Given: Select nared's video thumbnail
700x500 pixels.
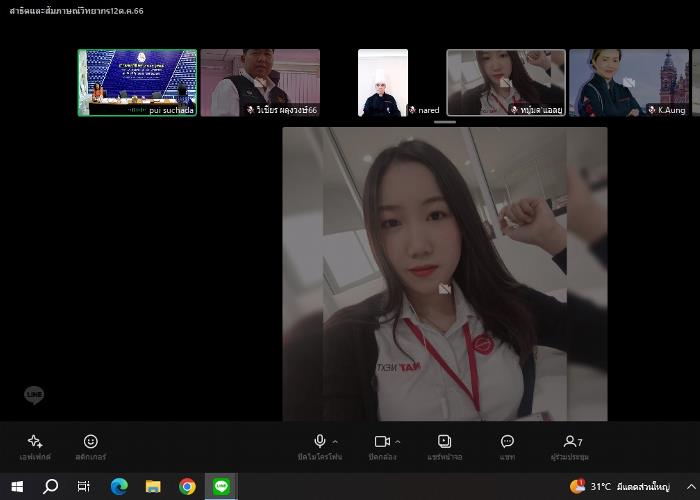Looking at the screenshot, I should pos(383,82).
